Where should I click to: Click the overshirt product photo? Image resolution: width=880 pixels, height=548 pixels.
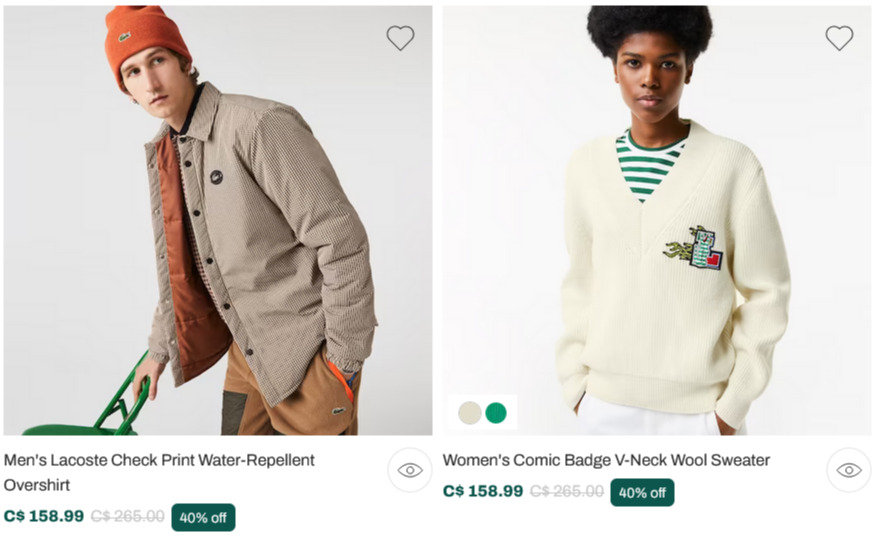(x=218, y=220)
